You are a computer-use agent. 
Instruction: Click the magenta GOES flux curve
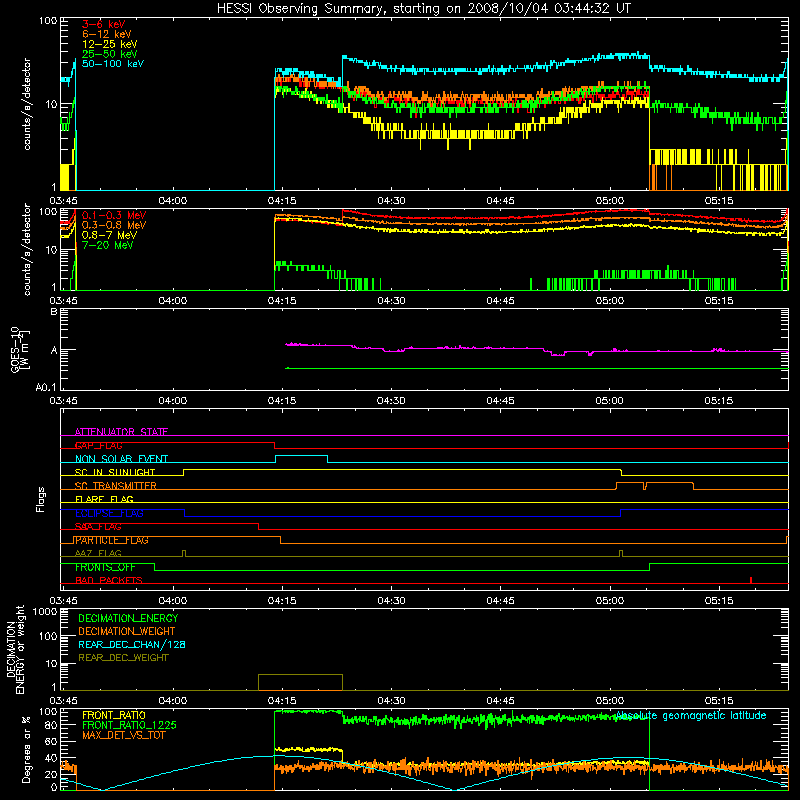point(536,348)
